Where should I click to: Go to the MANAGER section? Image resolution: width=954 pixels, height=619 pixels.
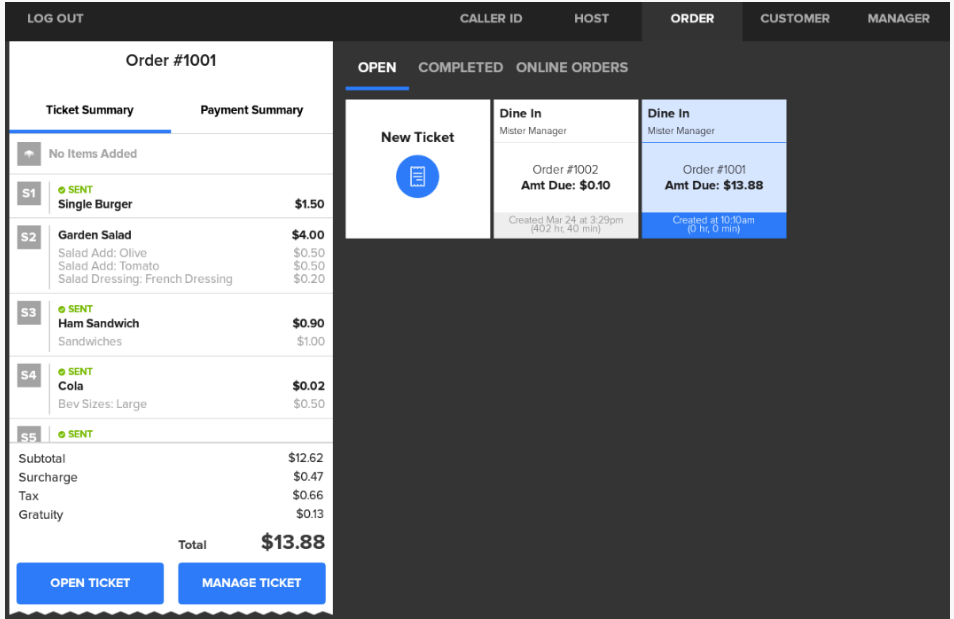point(898,19)
